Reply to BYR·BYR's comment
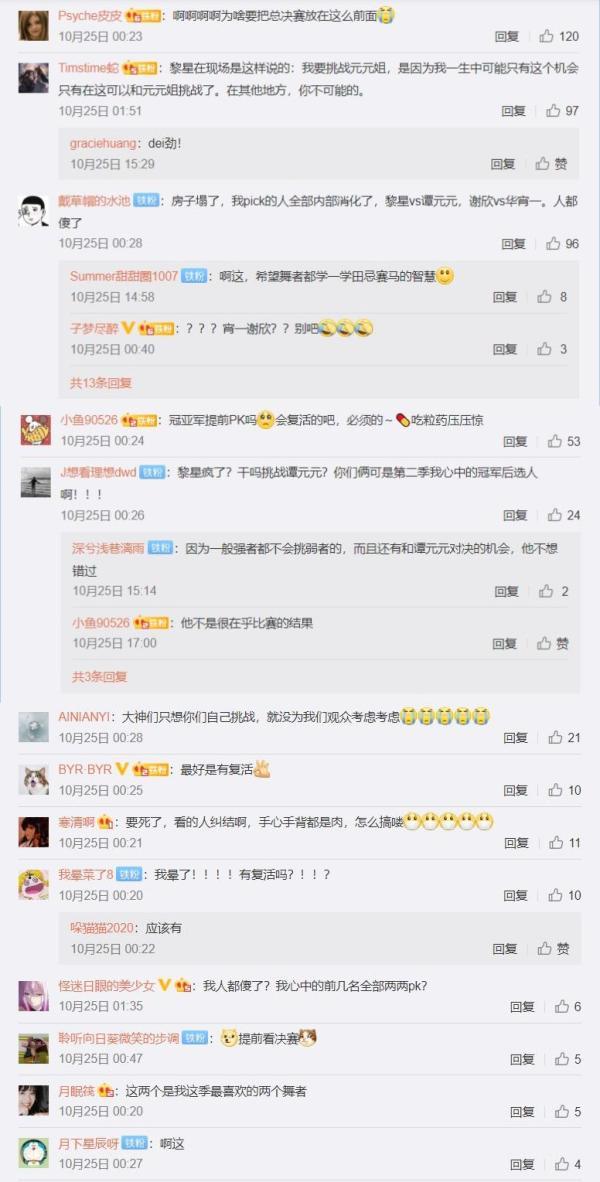This screenshot has width=600, height=1182. (516, 790)
